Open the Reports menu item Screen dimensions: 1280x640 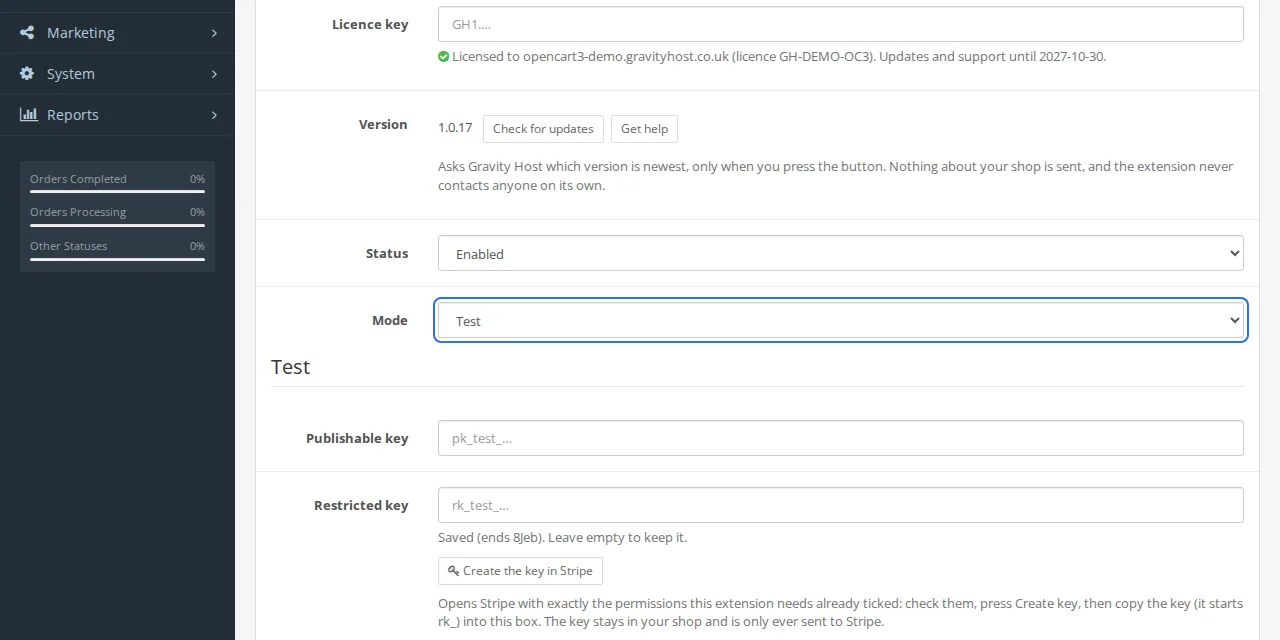tap(117, 115)
